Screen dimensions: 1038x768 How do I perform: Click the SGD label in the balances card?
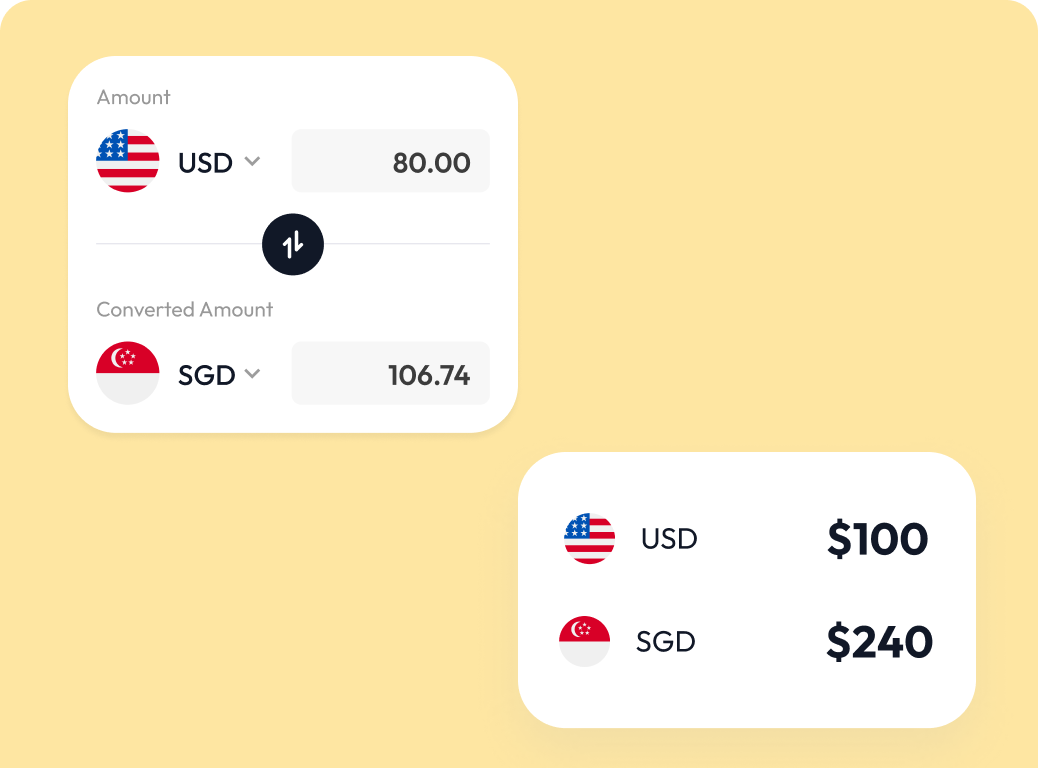[665, 641]
